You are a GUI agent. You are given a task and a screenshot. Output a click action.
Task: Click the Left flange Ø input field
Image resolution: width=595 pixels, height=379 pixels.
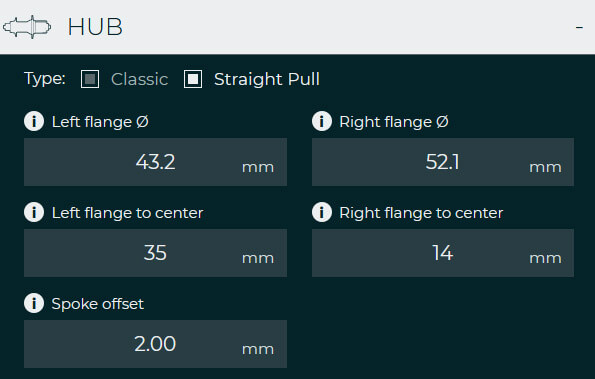click(155, 162)
